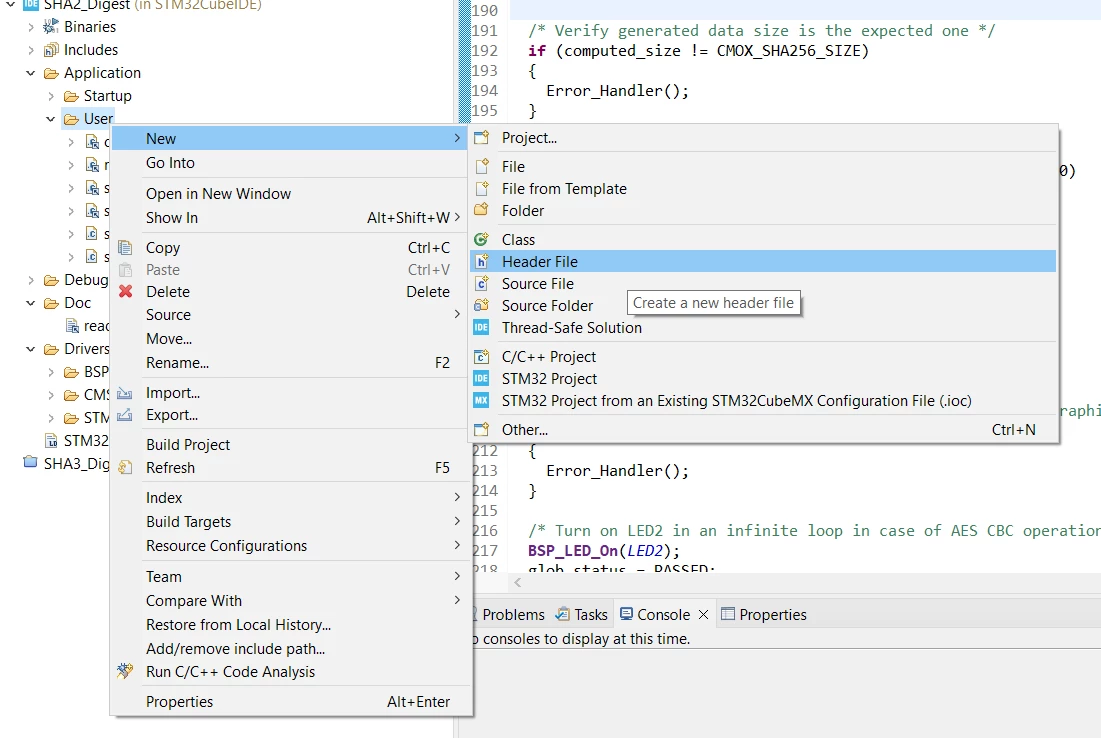Select Build Project in the context menu

coord(291,444)
